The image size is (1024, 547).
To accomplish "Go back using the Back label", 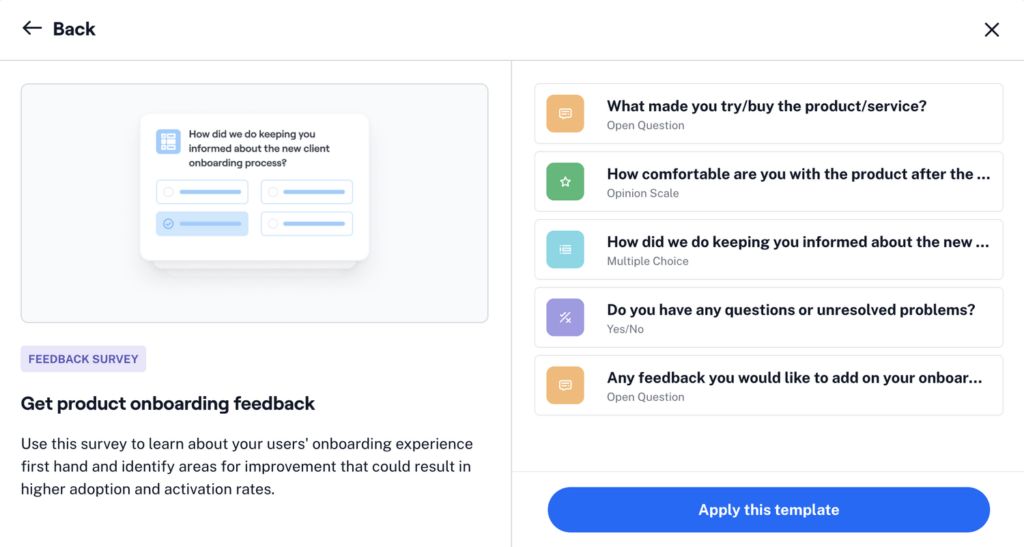I will click(74, 29).
